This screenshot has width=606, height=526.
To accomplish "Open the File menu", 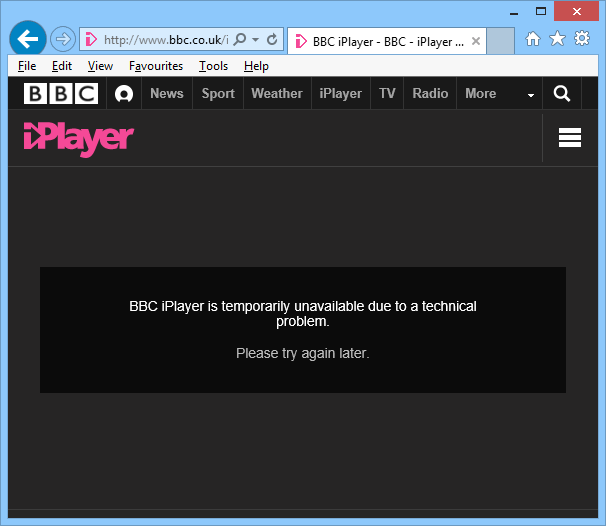I will pos(27,66).
